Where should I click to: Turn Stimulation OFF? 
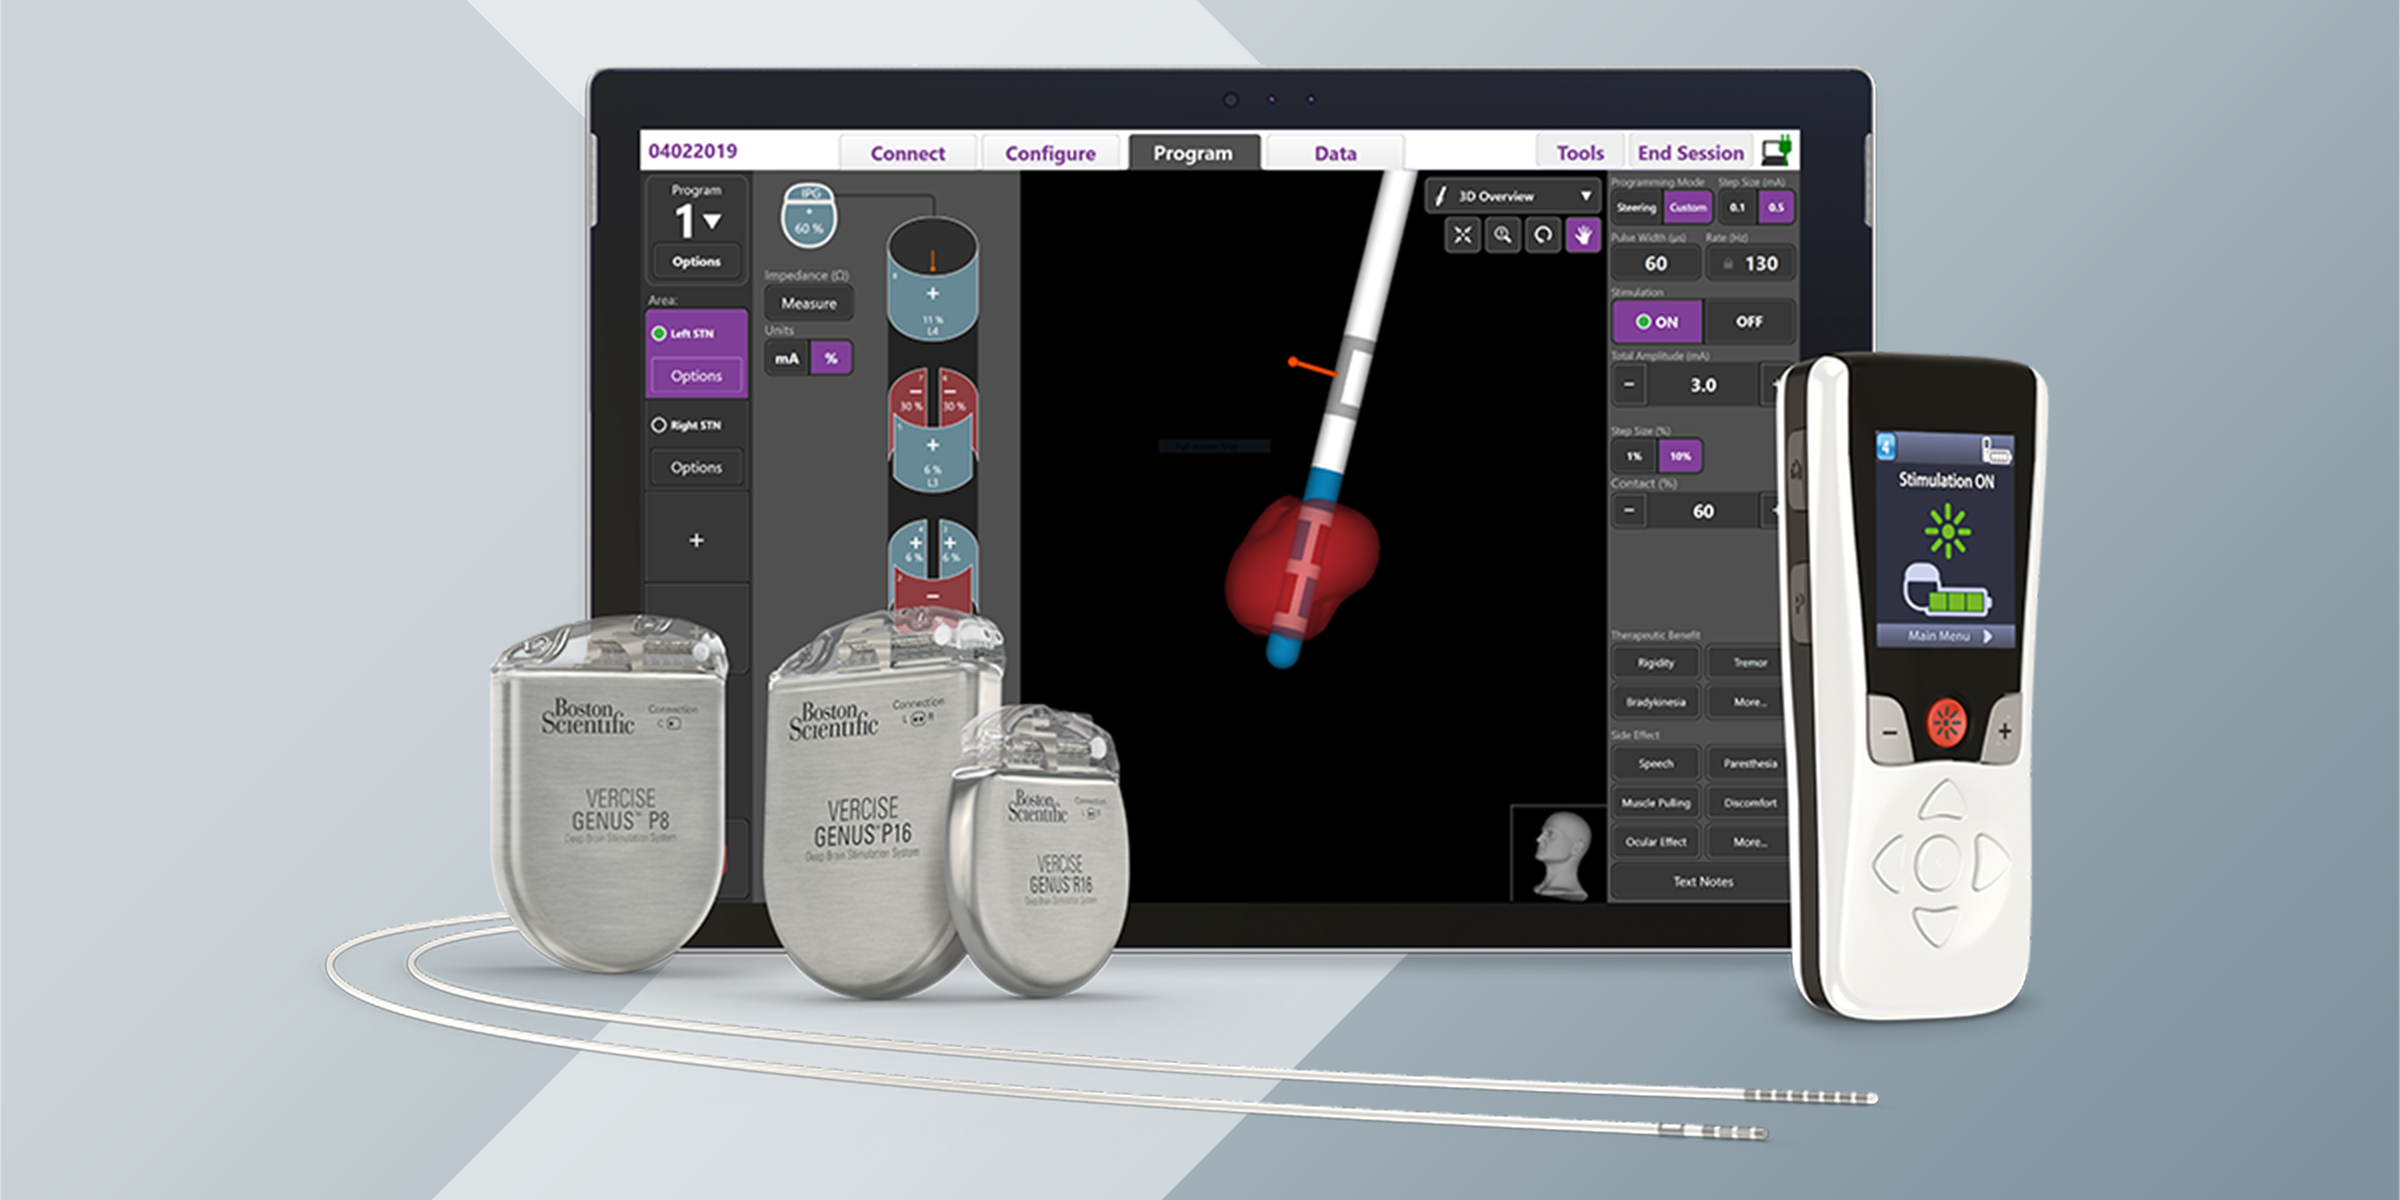click(1751, 322)
